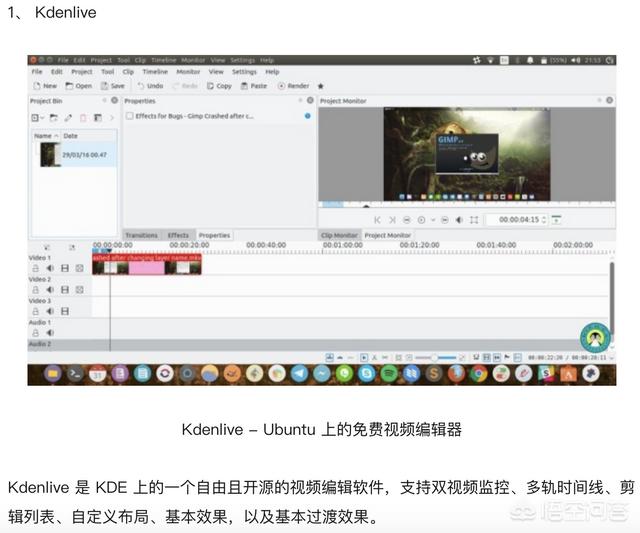Toggle the Effects for Bugs checkbox
The width and height of the screenshot is (640, 533).
[129, 116]
